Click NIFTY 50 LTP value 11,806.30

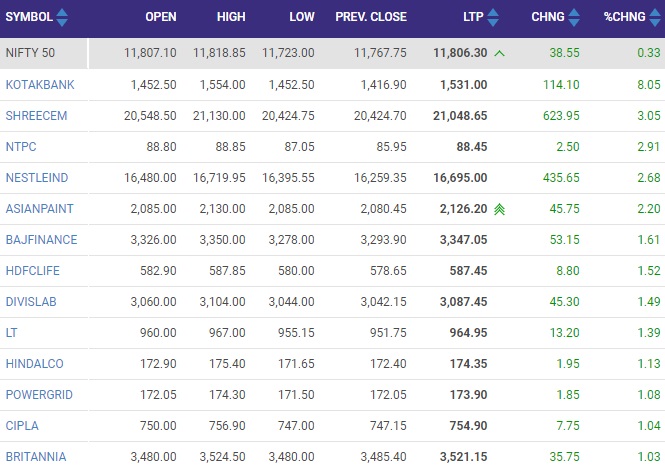click(x=460, y=53)
